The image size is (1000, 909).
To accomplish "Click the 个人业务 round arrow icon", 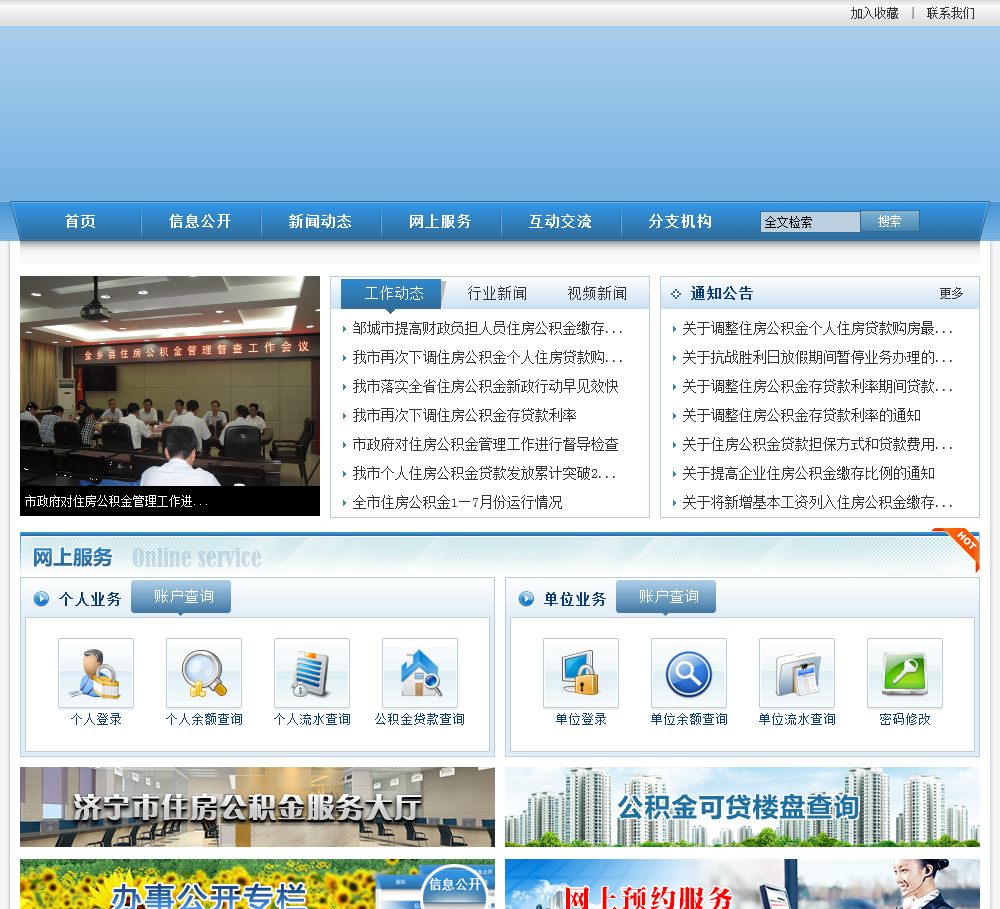I will click(41, 598).
